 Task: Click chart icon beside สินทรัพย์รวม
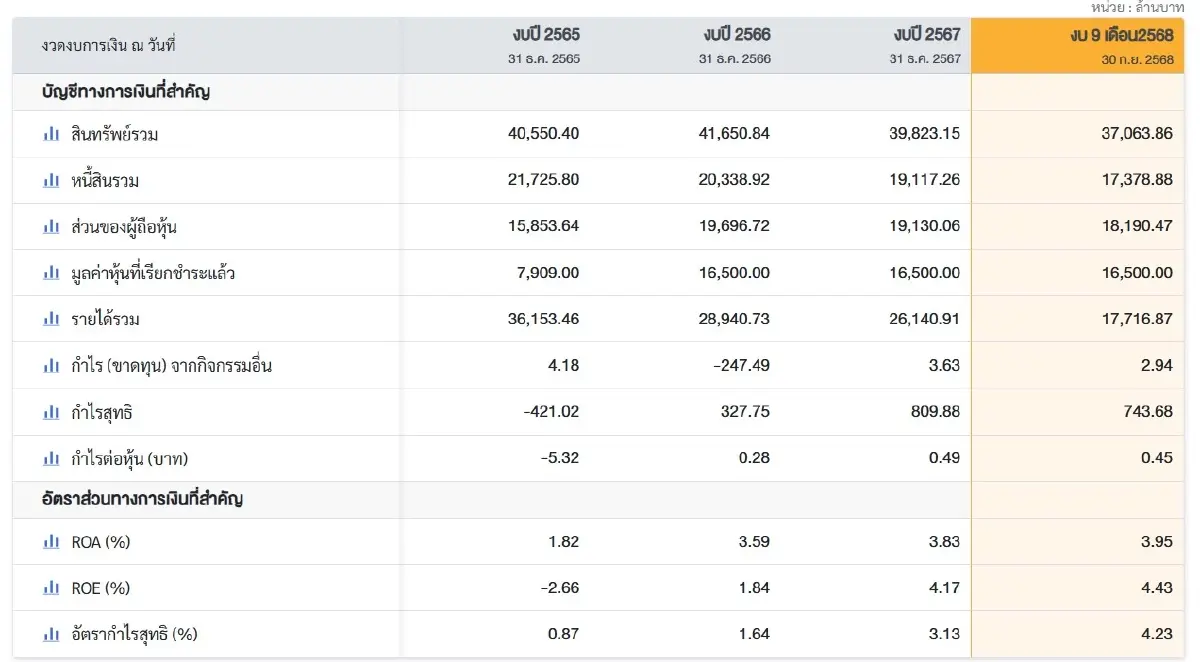click(x=51, y=134)
